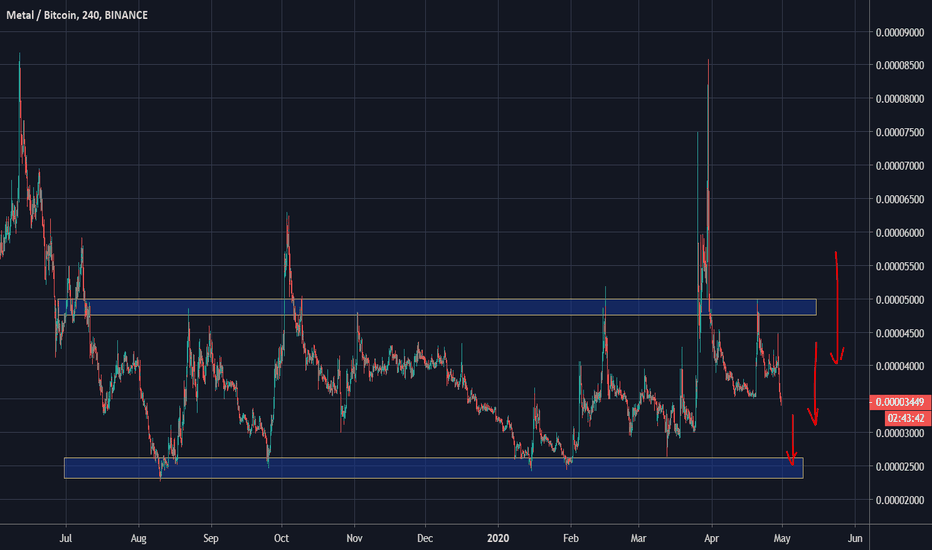Click the Jun label on time axis
Viewport: 932px width, 550px height.
(x=855, y=538)
